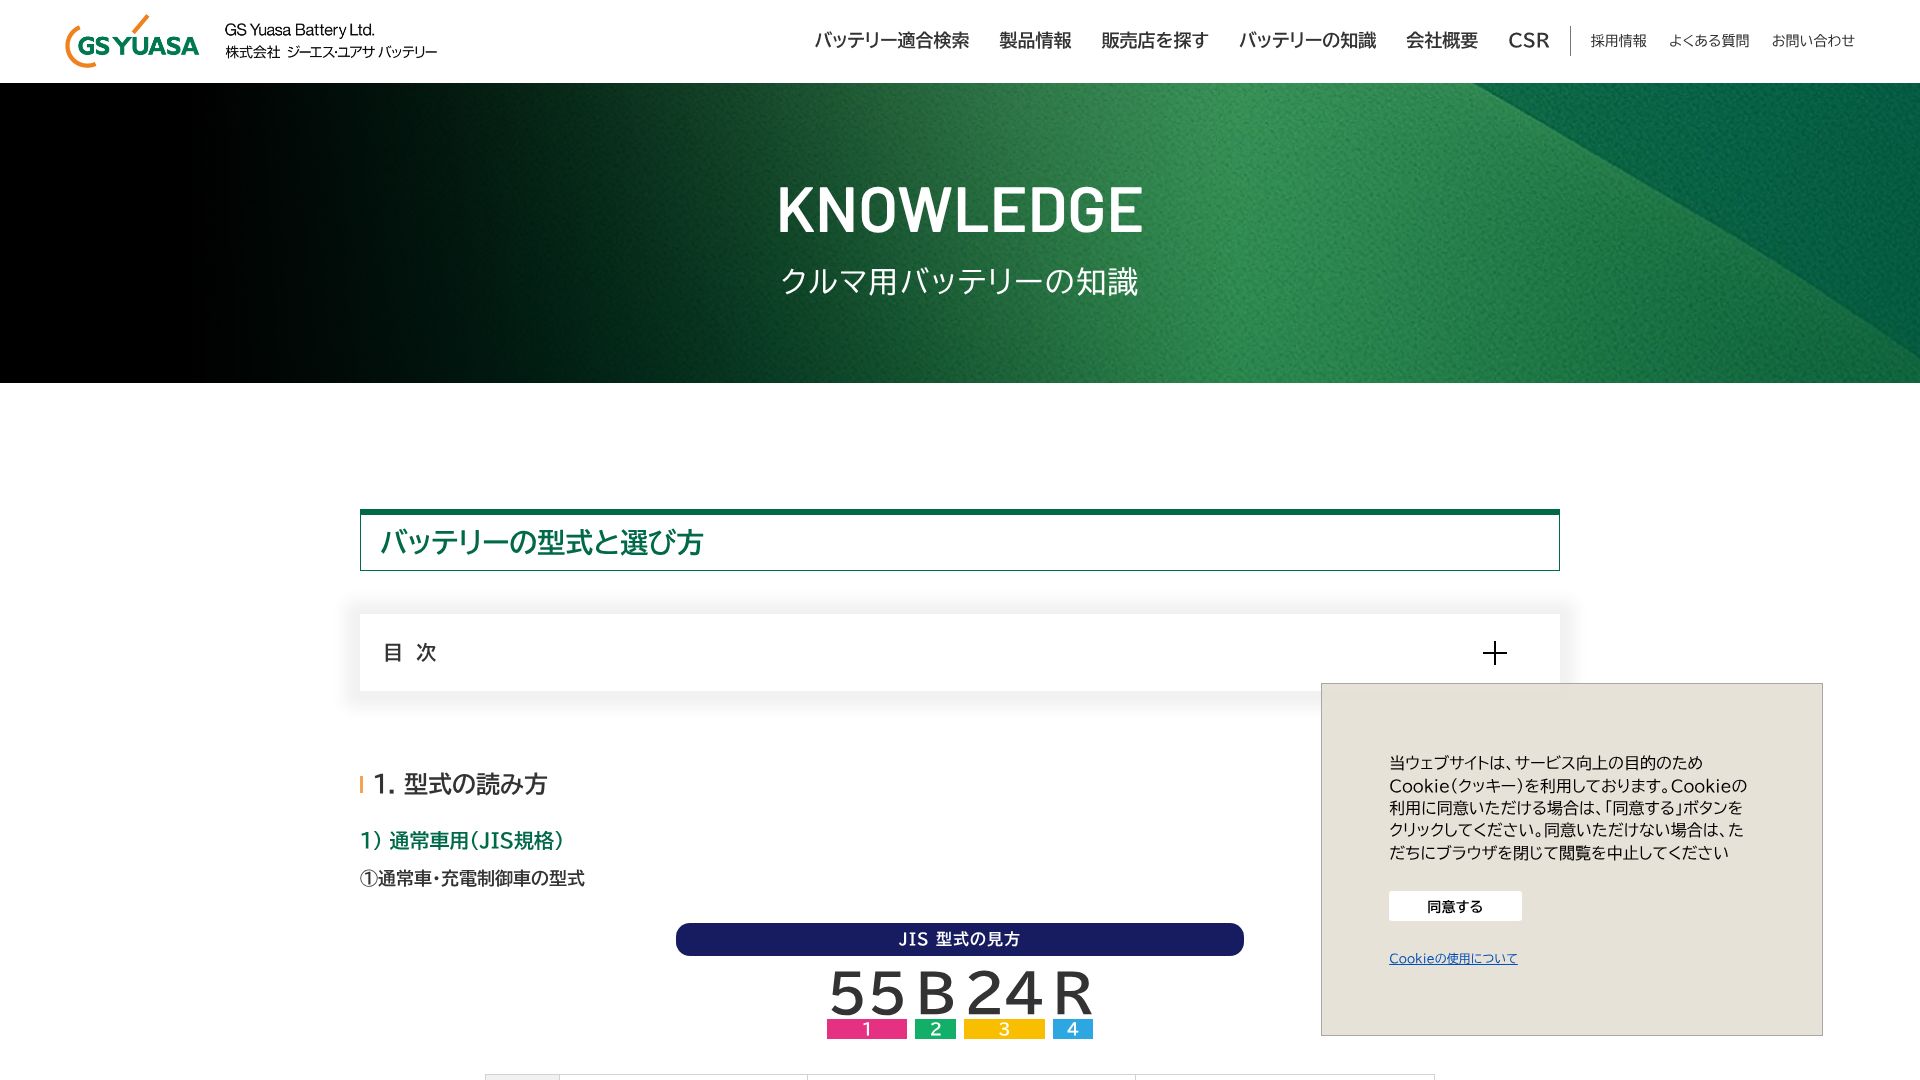Open バッテリーの知識 menu item
Screen dimensions: 1920x1080
tap(1307, 41)
